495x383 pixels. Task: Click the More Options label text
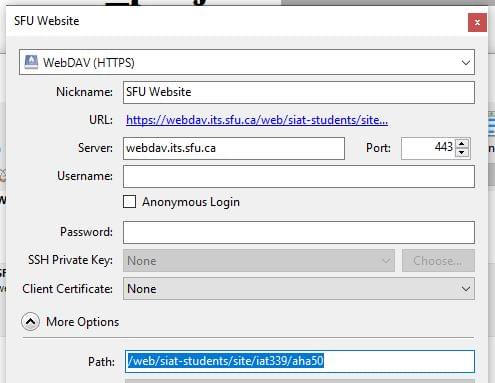pos(83,322)
